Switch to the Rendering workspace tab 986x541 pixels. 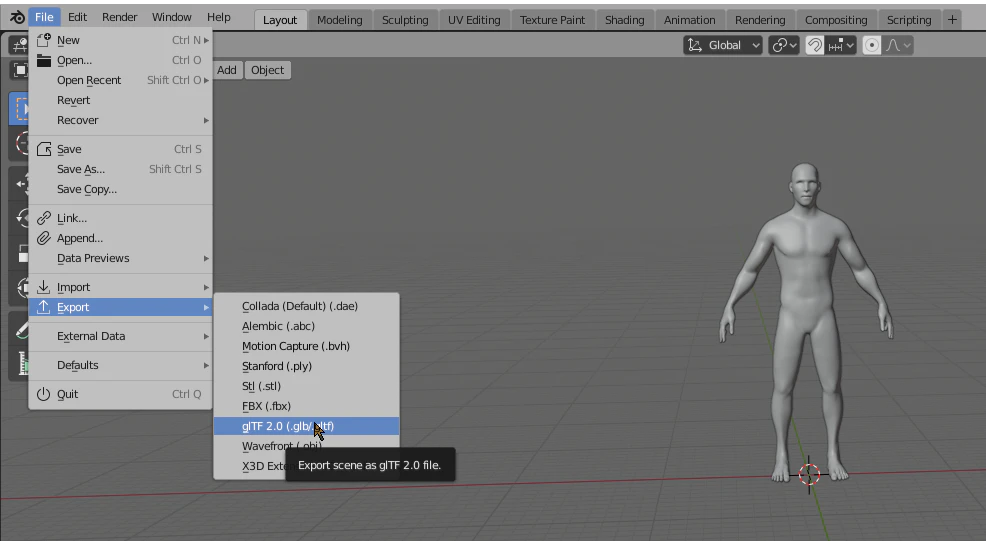(x=760, y=20)
